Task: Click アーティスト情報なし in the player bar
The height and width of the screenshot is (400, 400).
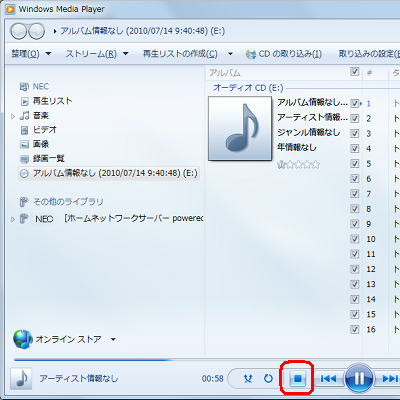Action: point(79,379)
